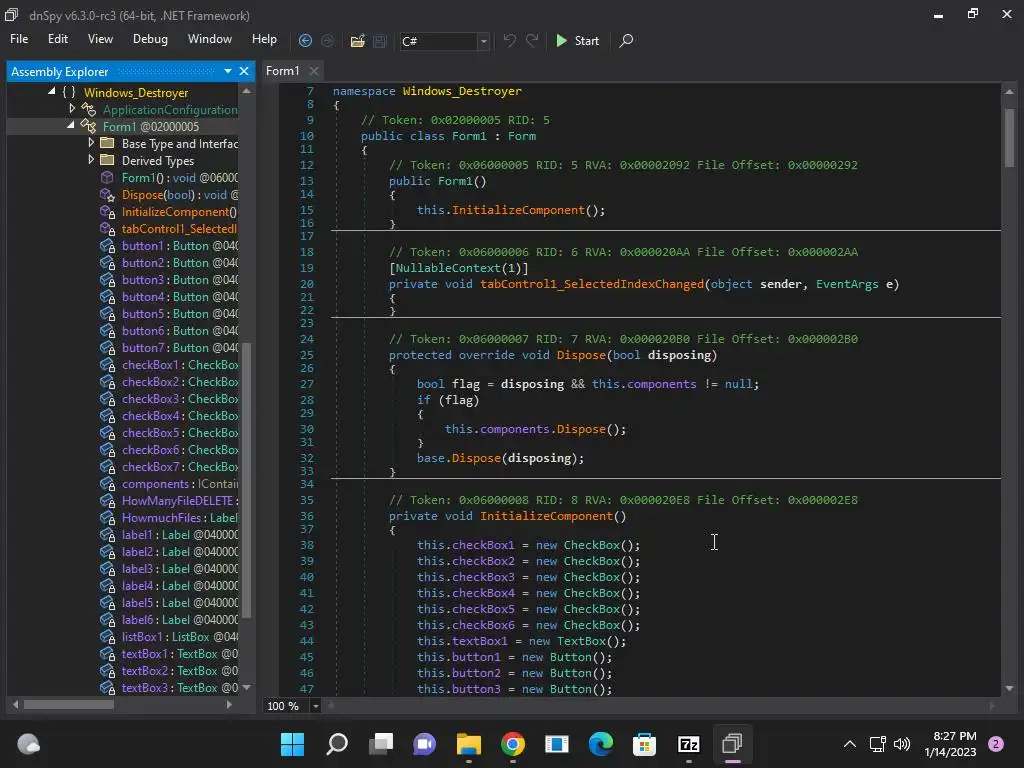Viewport: 1024px width, 768px height.
Task: Open the Search magnifier in toolbar
Action: (626, 40)
